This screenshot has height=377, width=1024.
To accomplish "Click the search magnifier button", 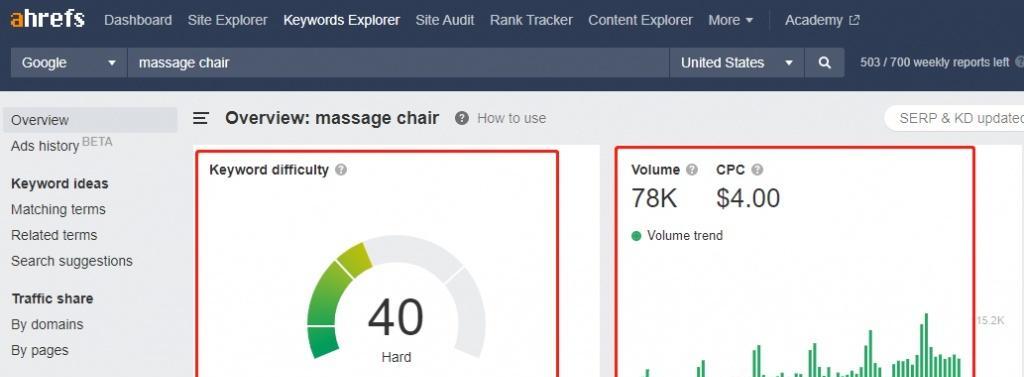I will (x=825, y=63).
